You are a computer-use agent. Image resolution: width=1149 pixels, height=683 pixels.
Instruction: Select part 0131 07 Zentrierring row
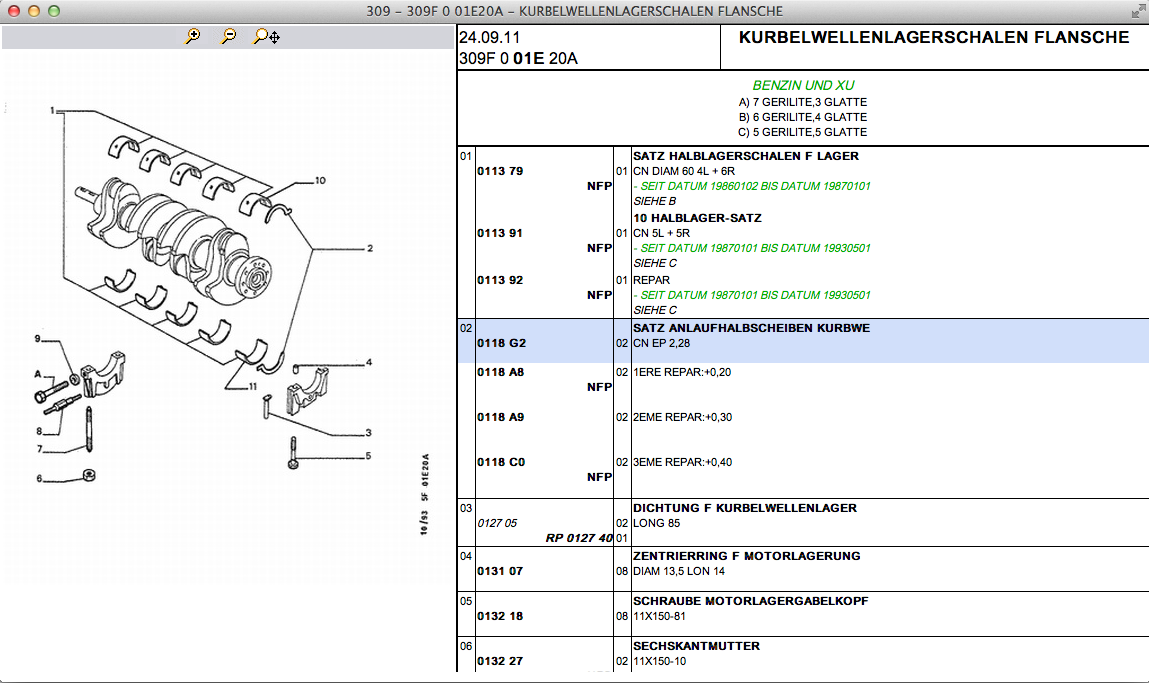point(500,571)
